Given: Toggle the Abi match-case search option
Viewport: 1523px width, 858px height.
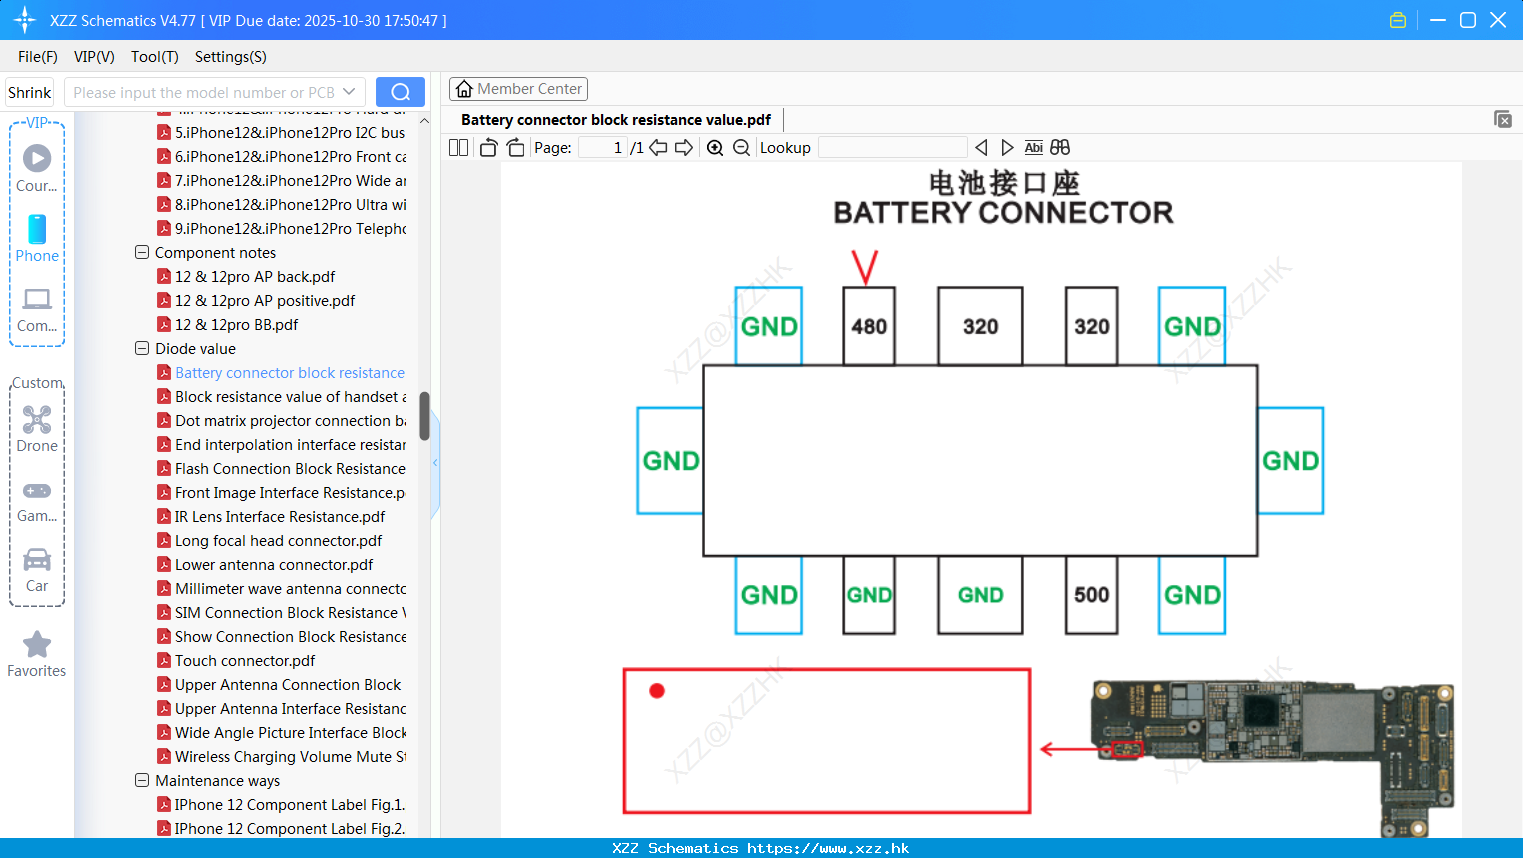Looking at the screenshot, I should [x=1034, y=147].
